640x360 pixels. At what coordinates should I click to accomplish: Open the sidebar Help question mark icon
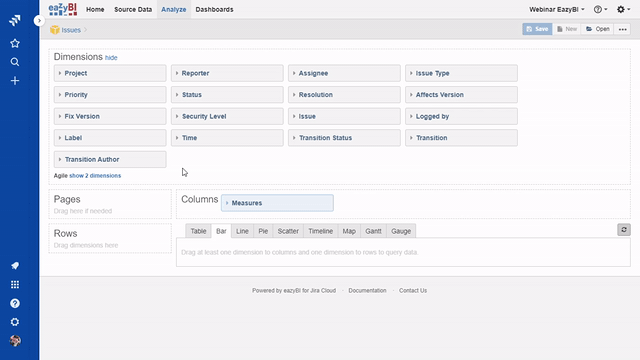[x=15, y=303]
